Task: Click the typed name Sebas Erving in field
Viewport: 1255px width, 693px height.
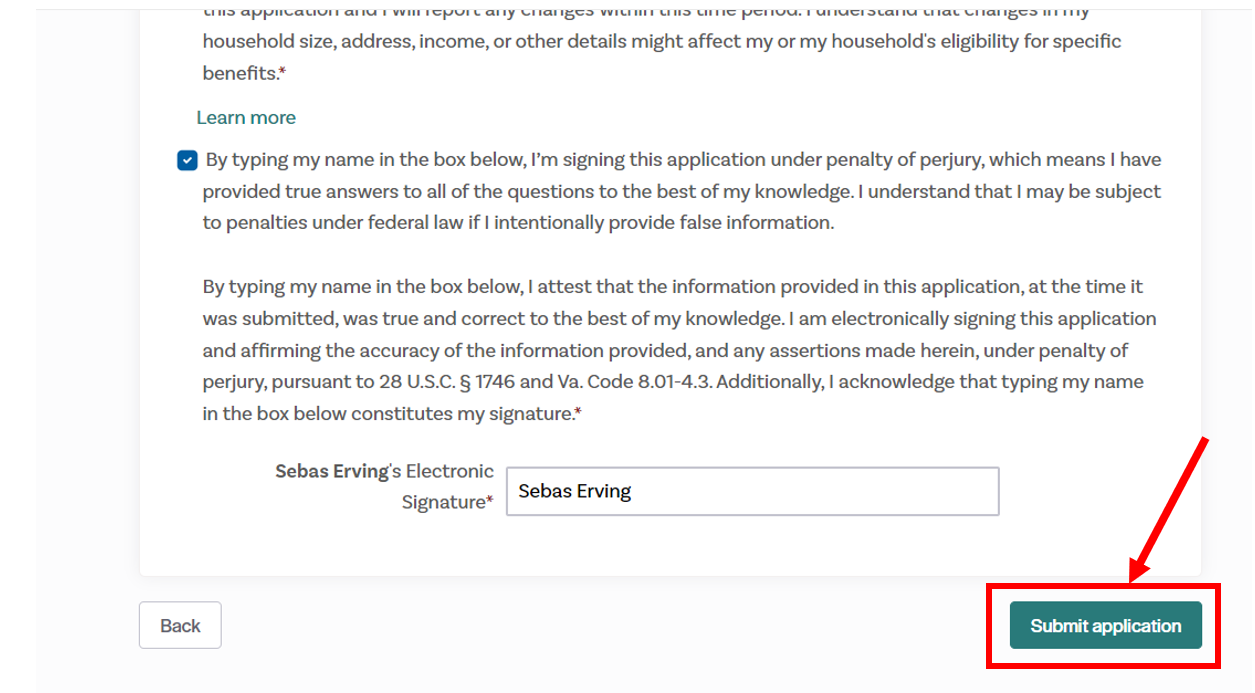Action: tap(575, 492)
